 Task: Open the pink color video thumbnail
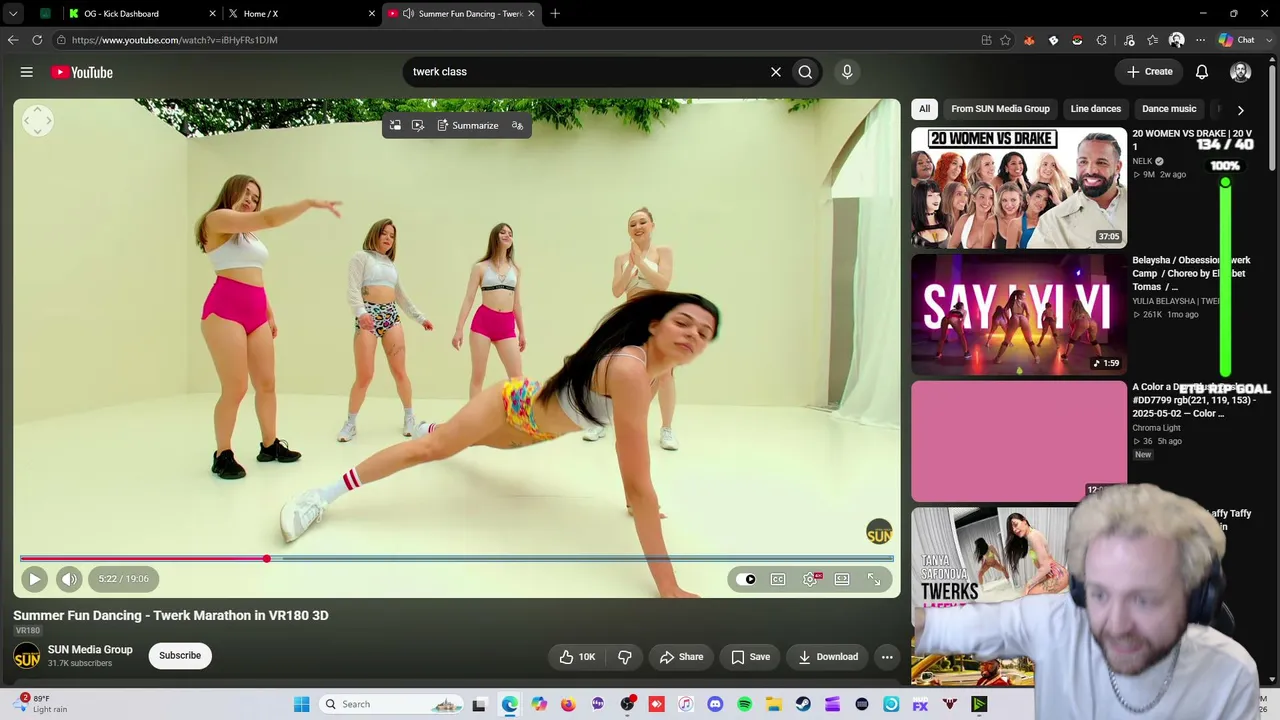point(1019,441)
